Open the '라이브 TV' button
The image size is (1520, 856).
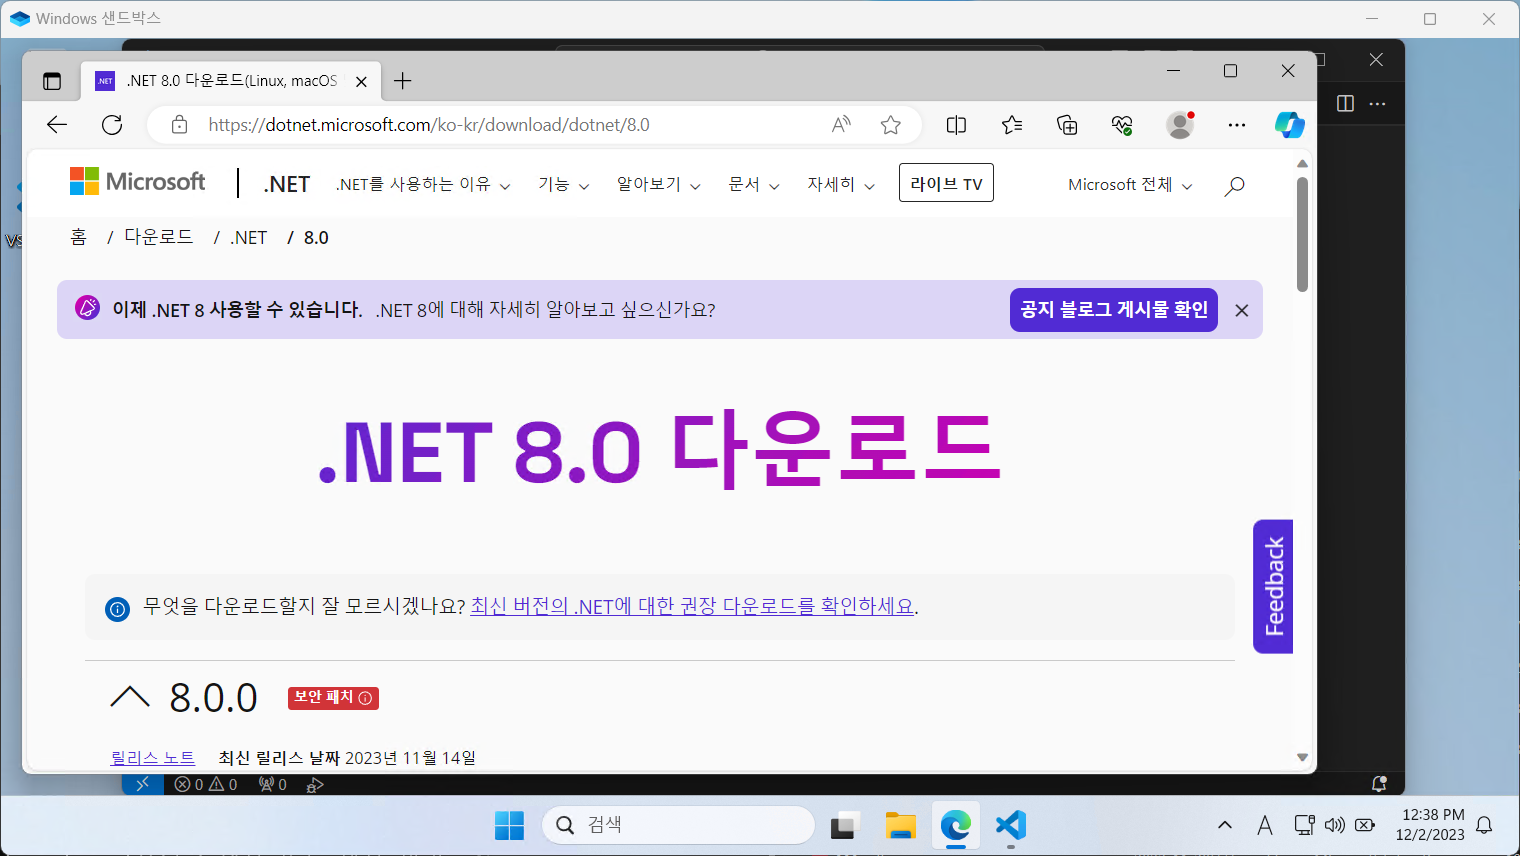point(946,183)
